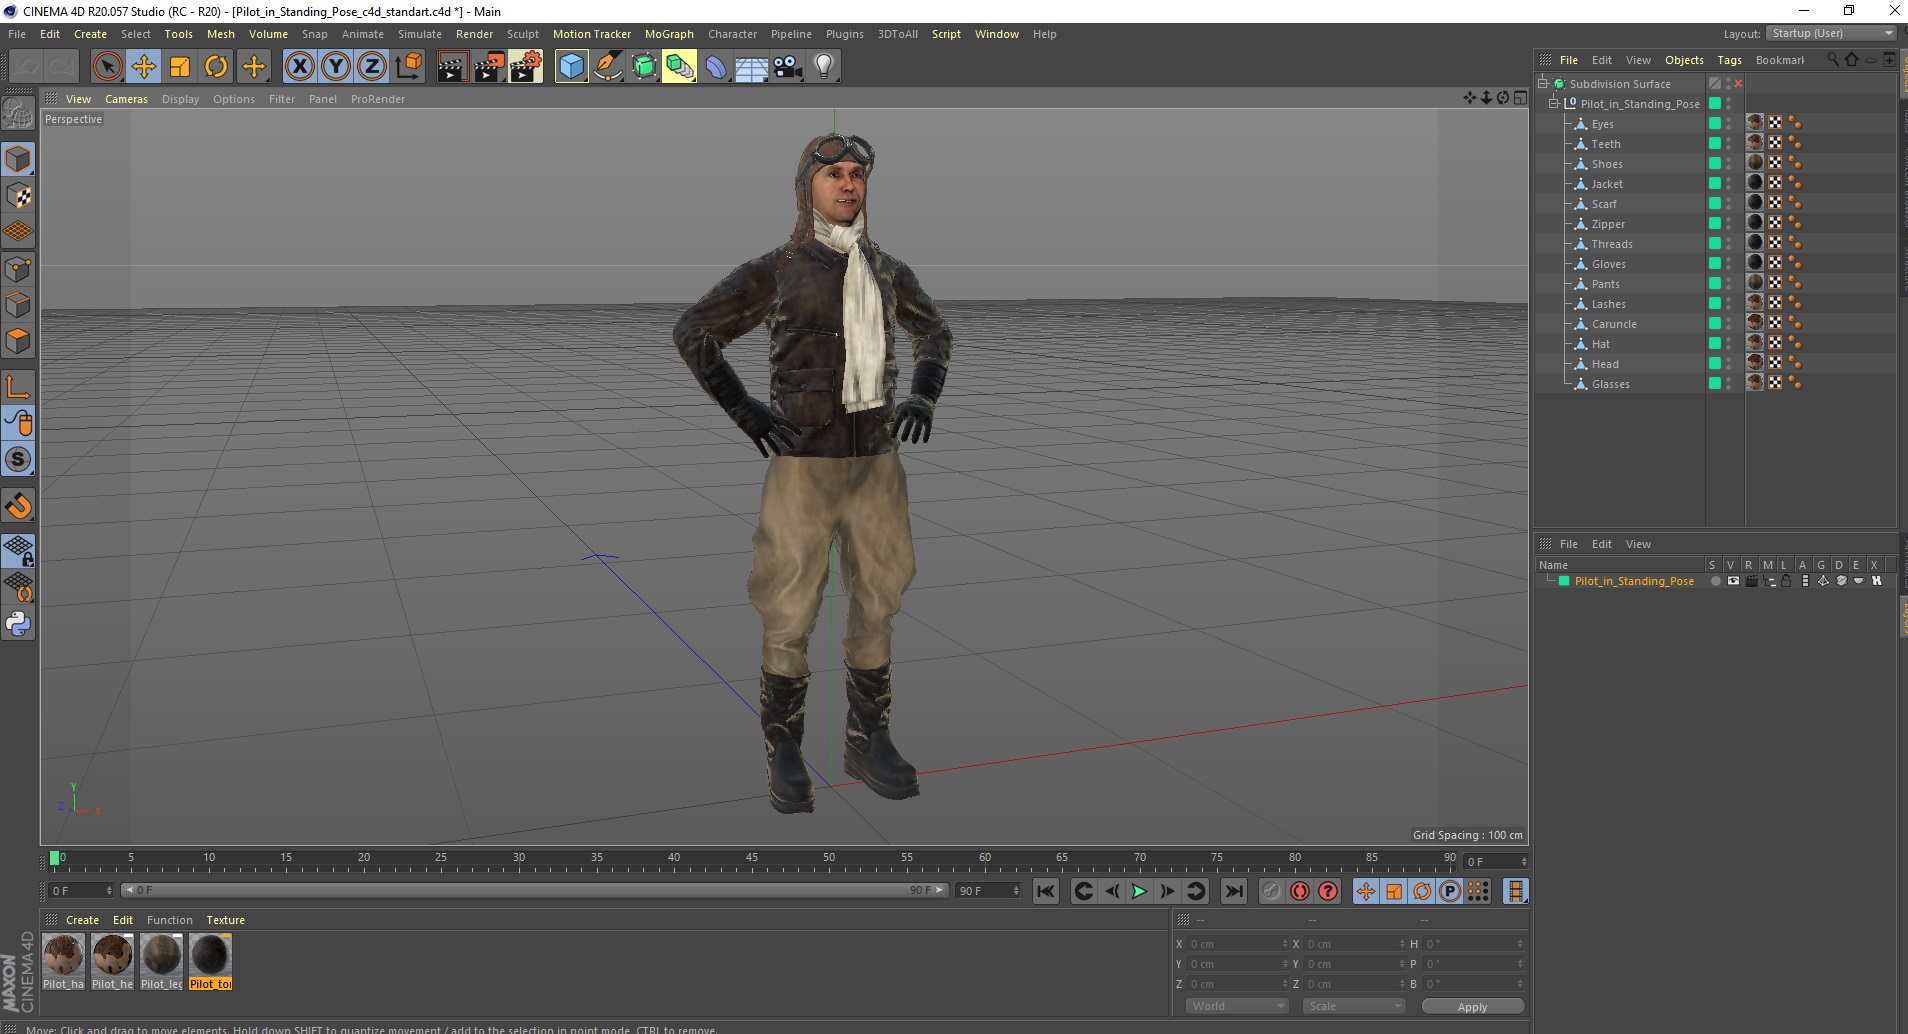The height and width of the screenshot is (1034, 1908).
Task: Click the Apply button
Action: pyautogui.click(x=1472, y=1007)
